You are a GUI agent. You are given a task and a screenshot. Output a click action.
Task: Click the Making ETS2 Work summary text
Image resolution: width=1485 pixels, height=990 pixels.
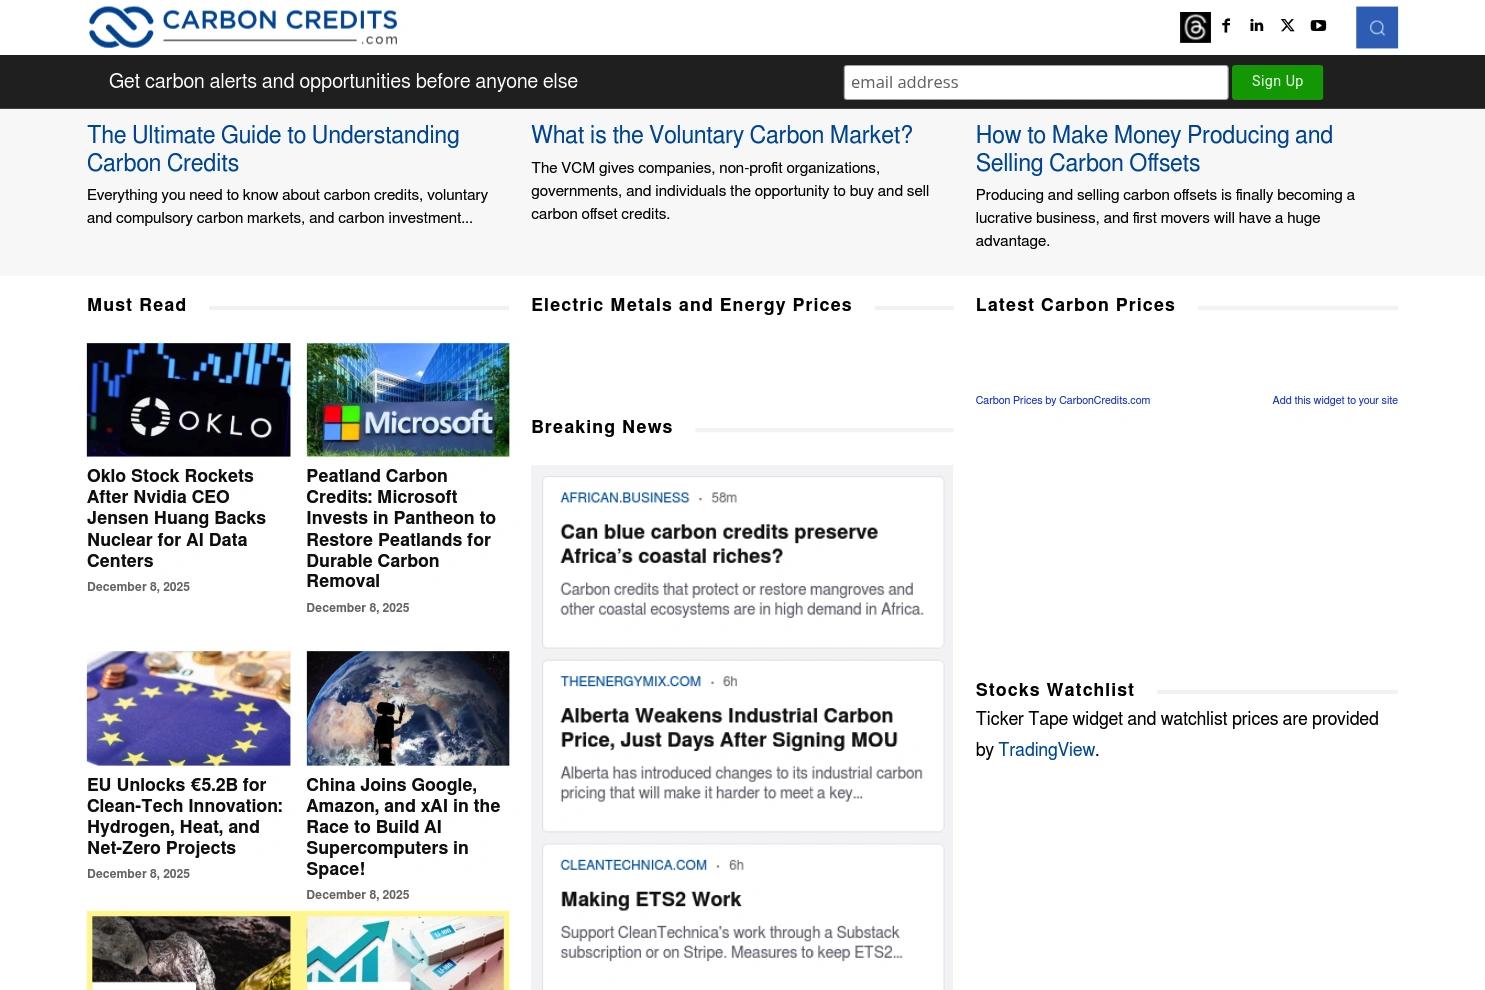point(731,943)
